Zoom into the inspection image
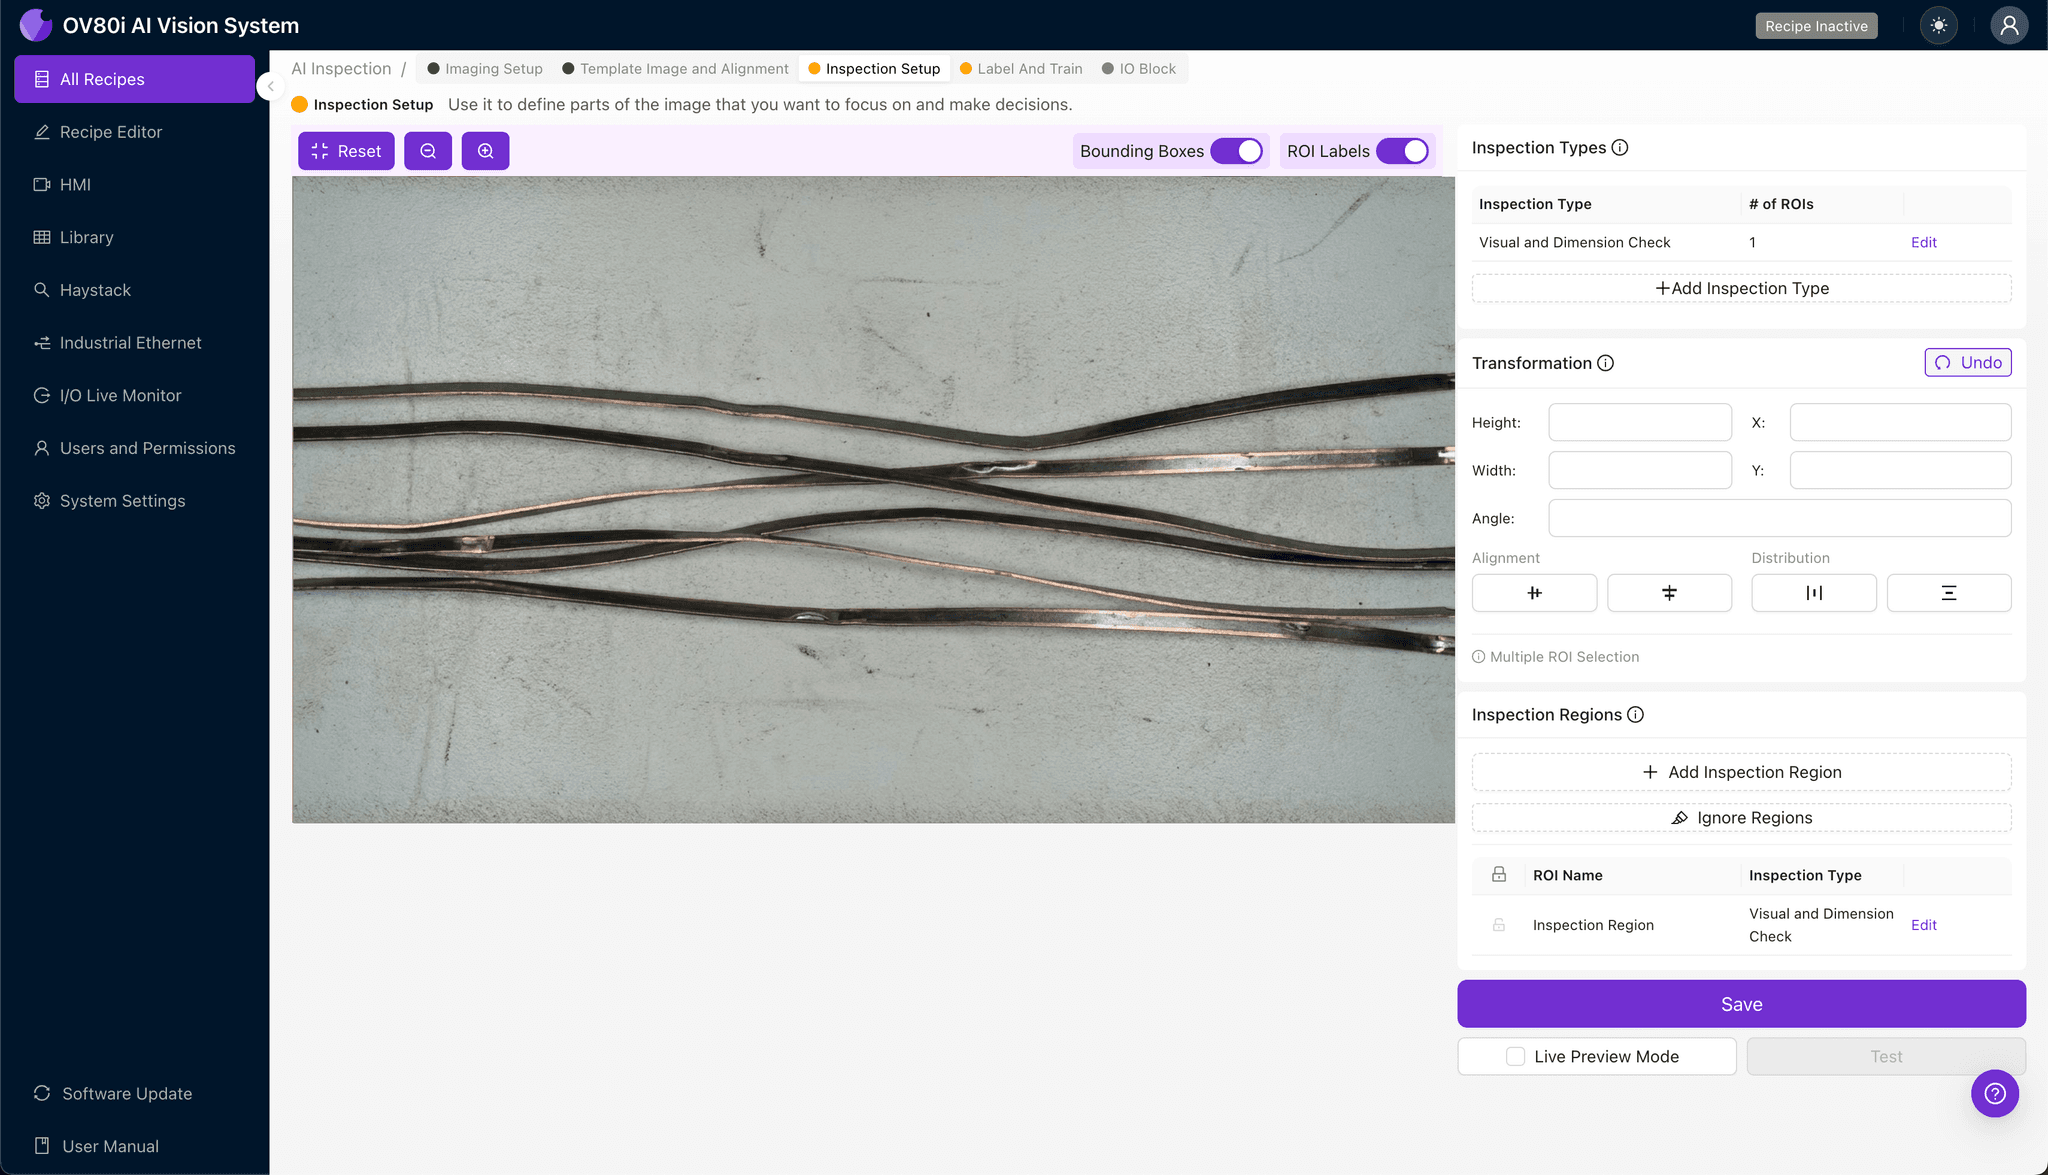This screenshot has height=1175, width=2048. tap(485, 150)
